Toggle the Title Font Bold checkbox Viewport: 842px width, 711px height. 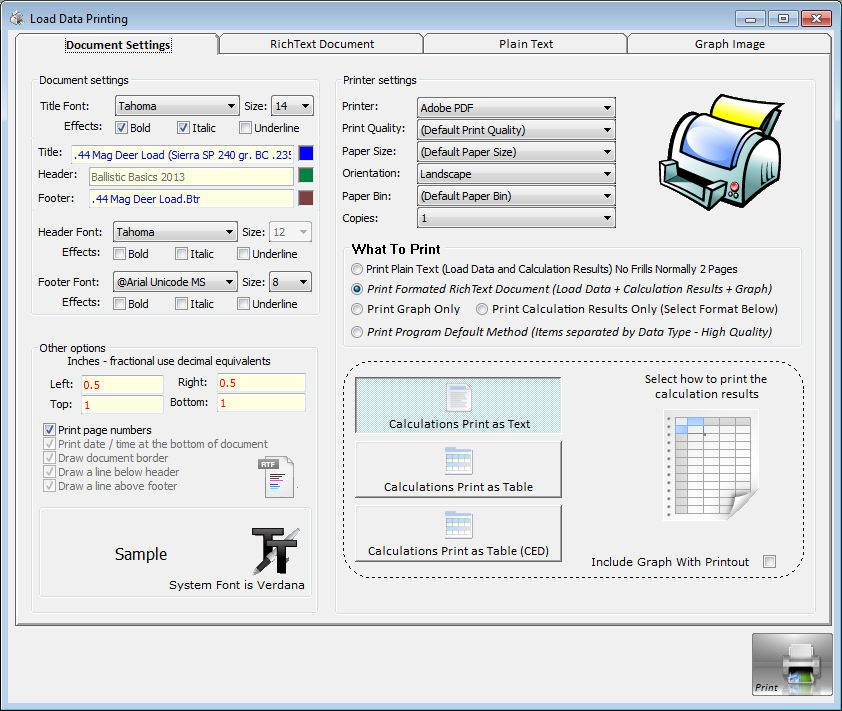(121, 128)
